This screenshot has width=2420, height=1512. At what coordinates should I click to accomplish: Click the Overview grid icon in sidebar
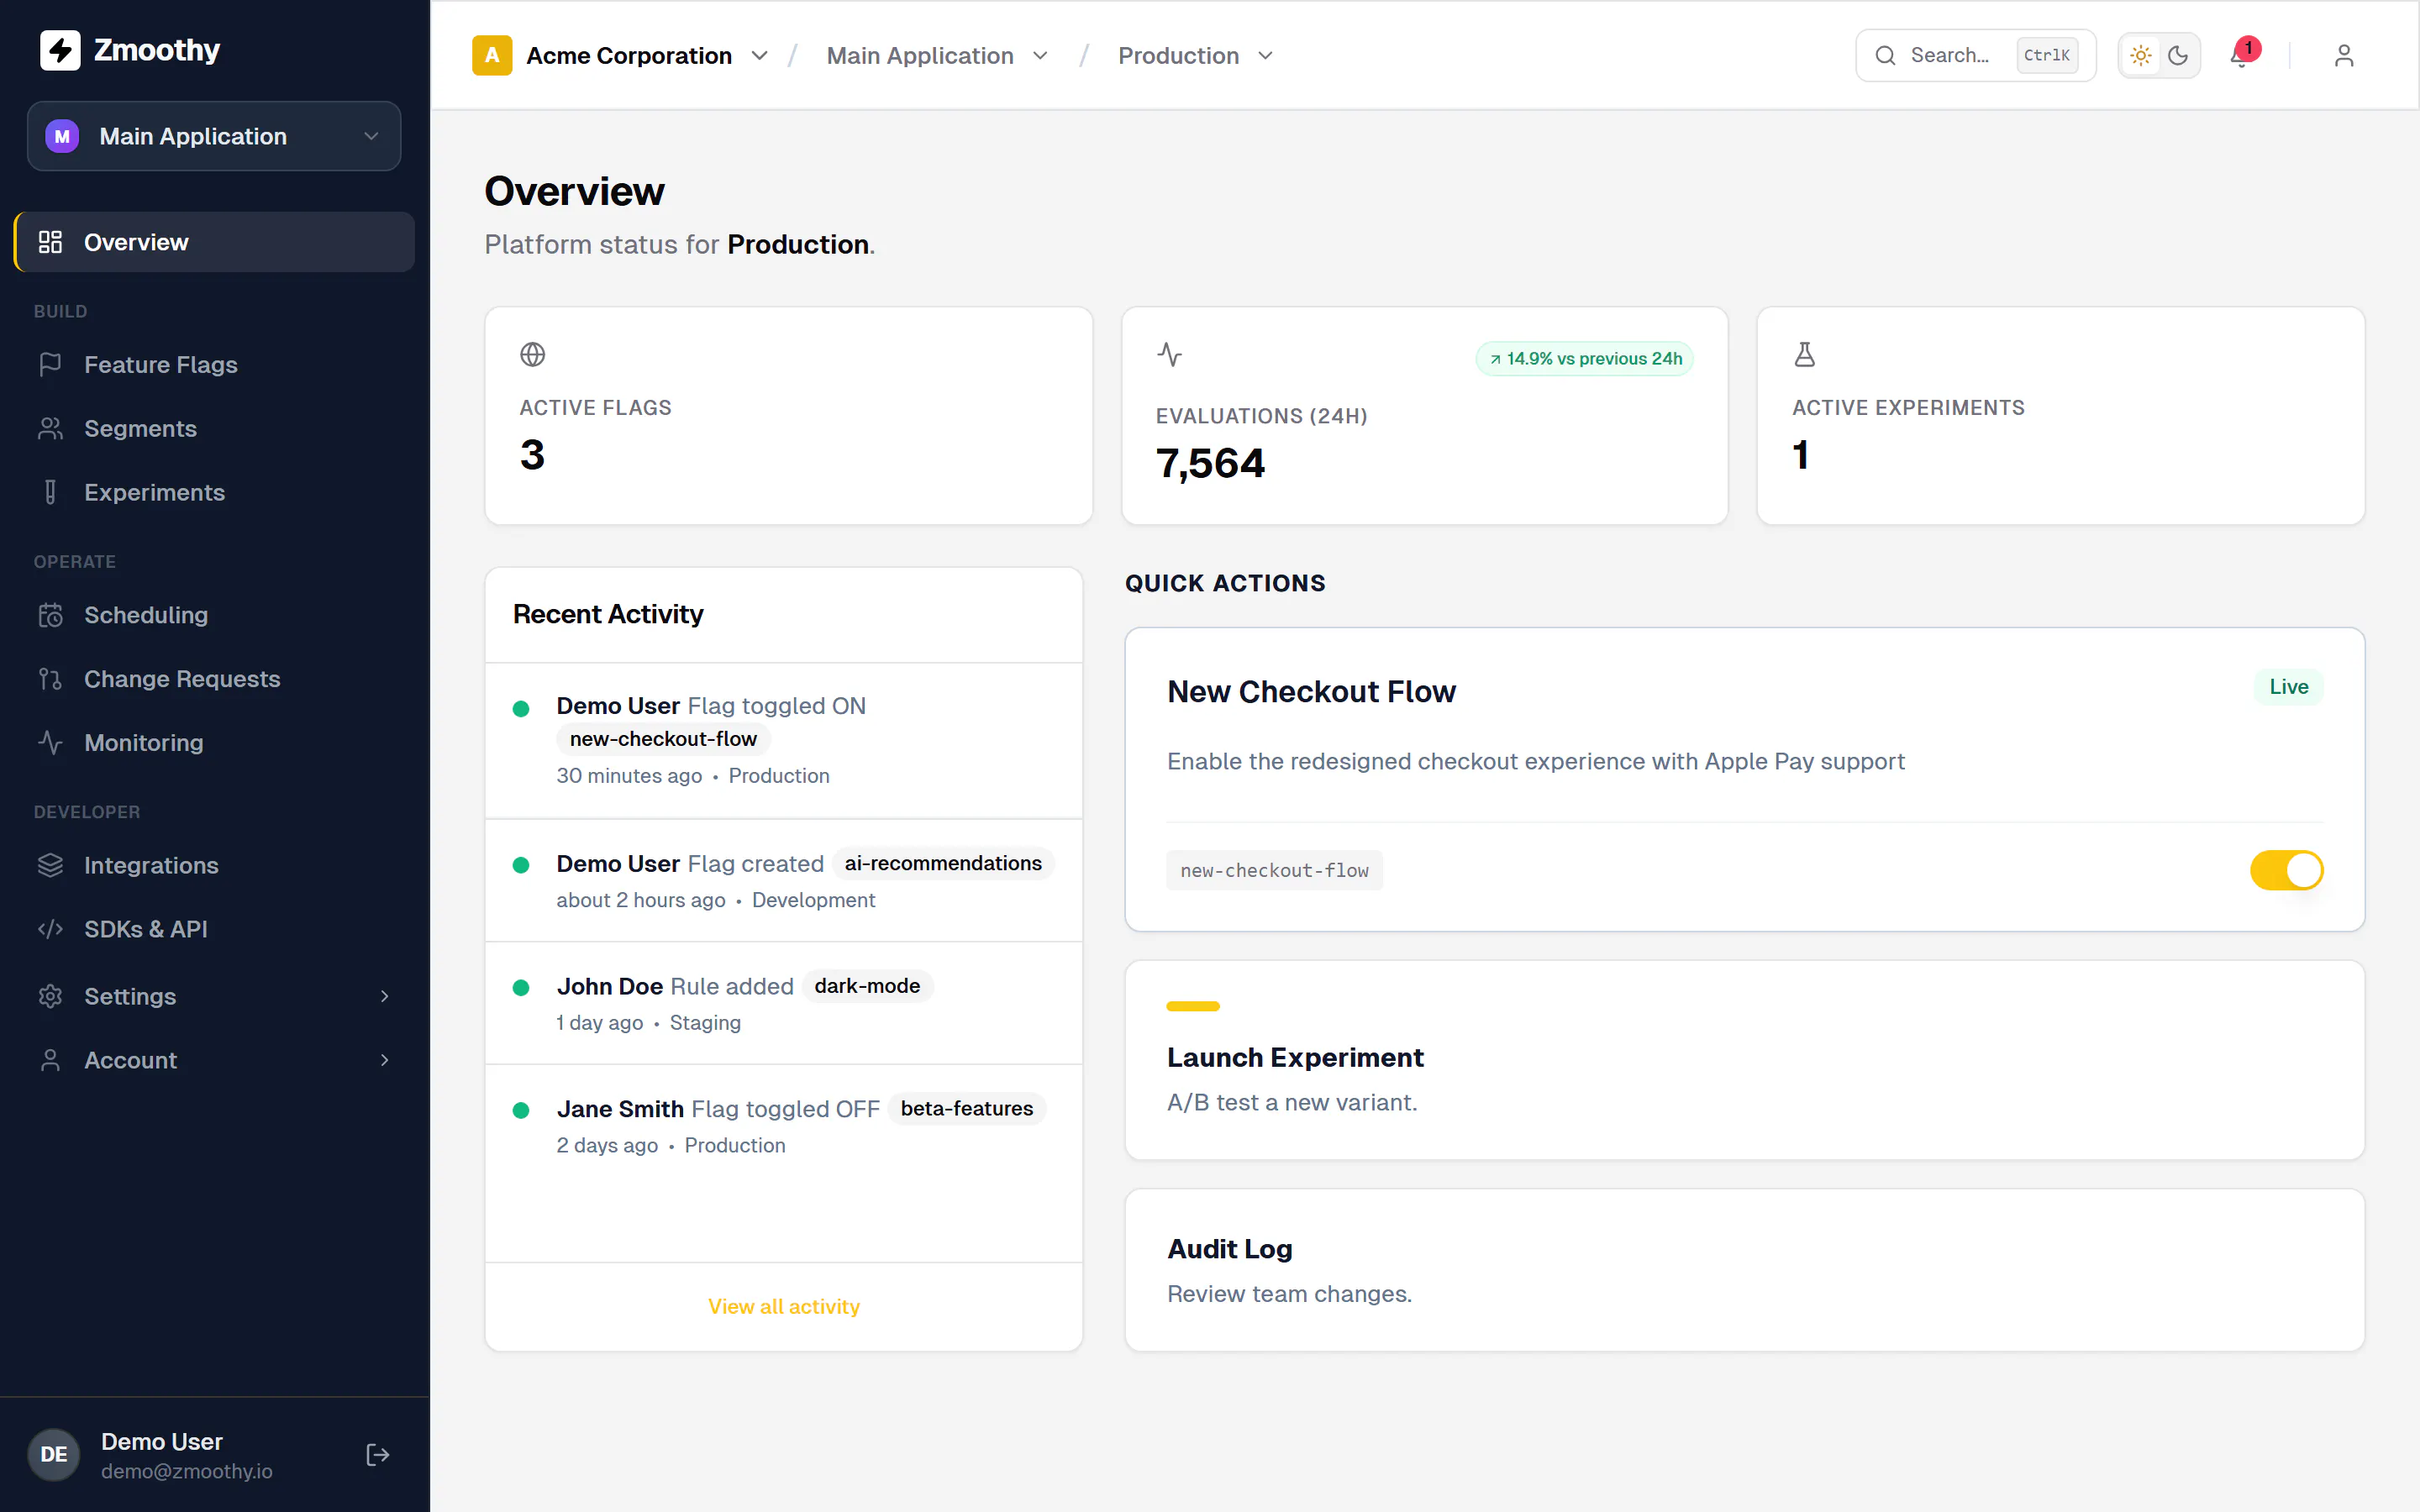click(50, 242)
